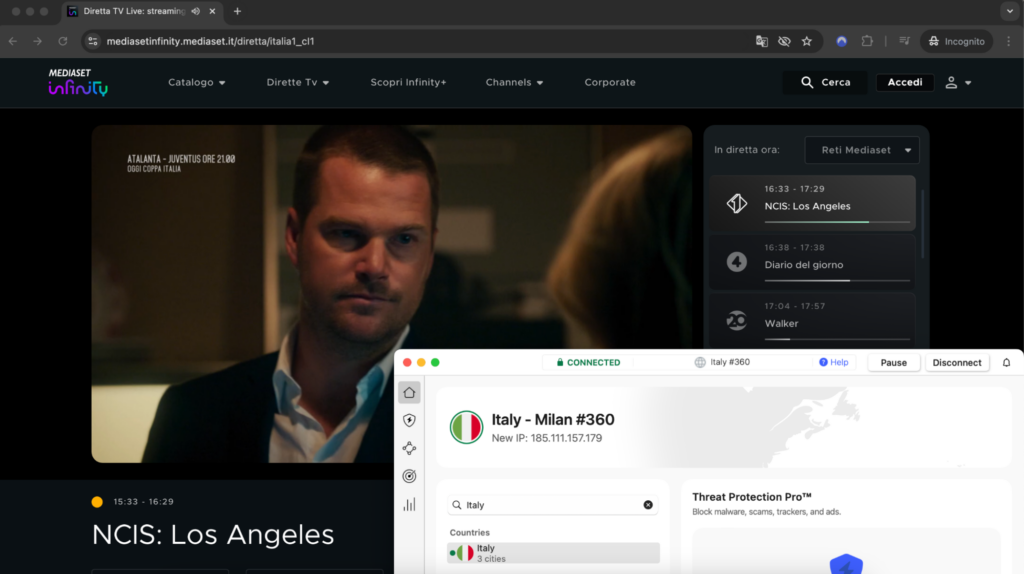Open the media control icon in Chrome toolbar
Viewport: 1024px width, 574px height.
(x=904, y=41)
